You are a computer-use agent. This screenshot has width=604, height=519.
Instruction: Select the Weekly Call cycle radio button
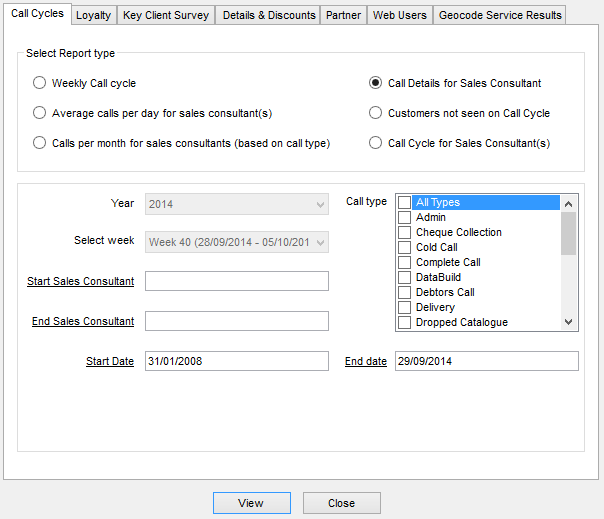tap(40, 83)
